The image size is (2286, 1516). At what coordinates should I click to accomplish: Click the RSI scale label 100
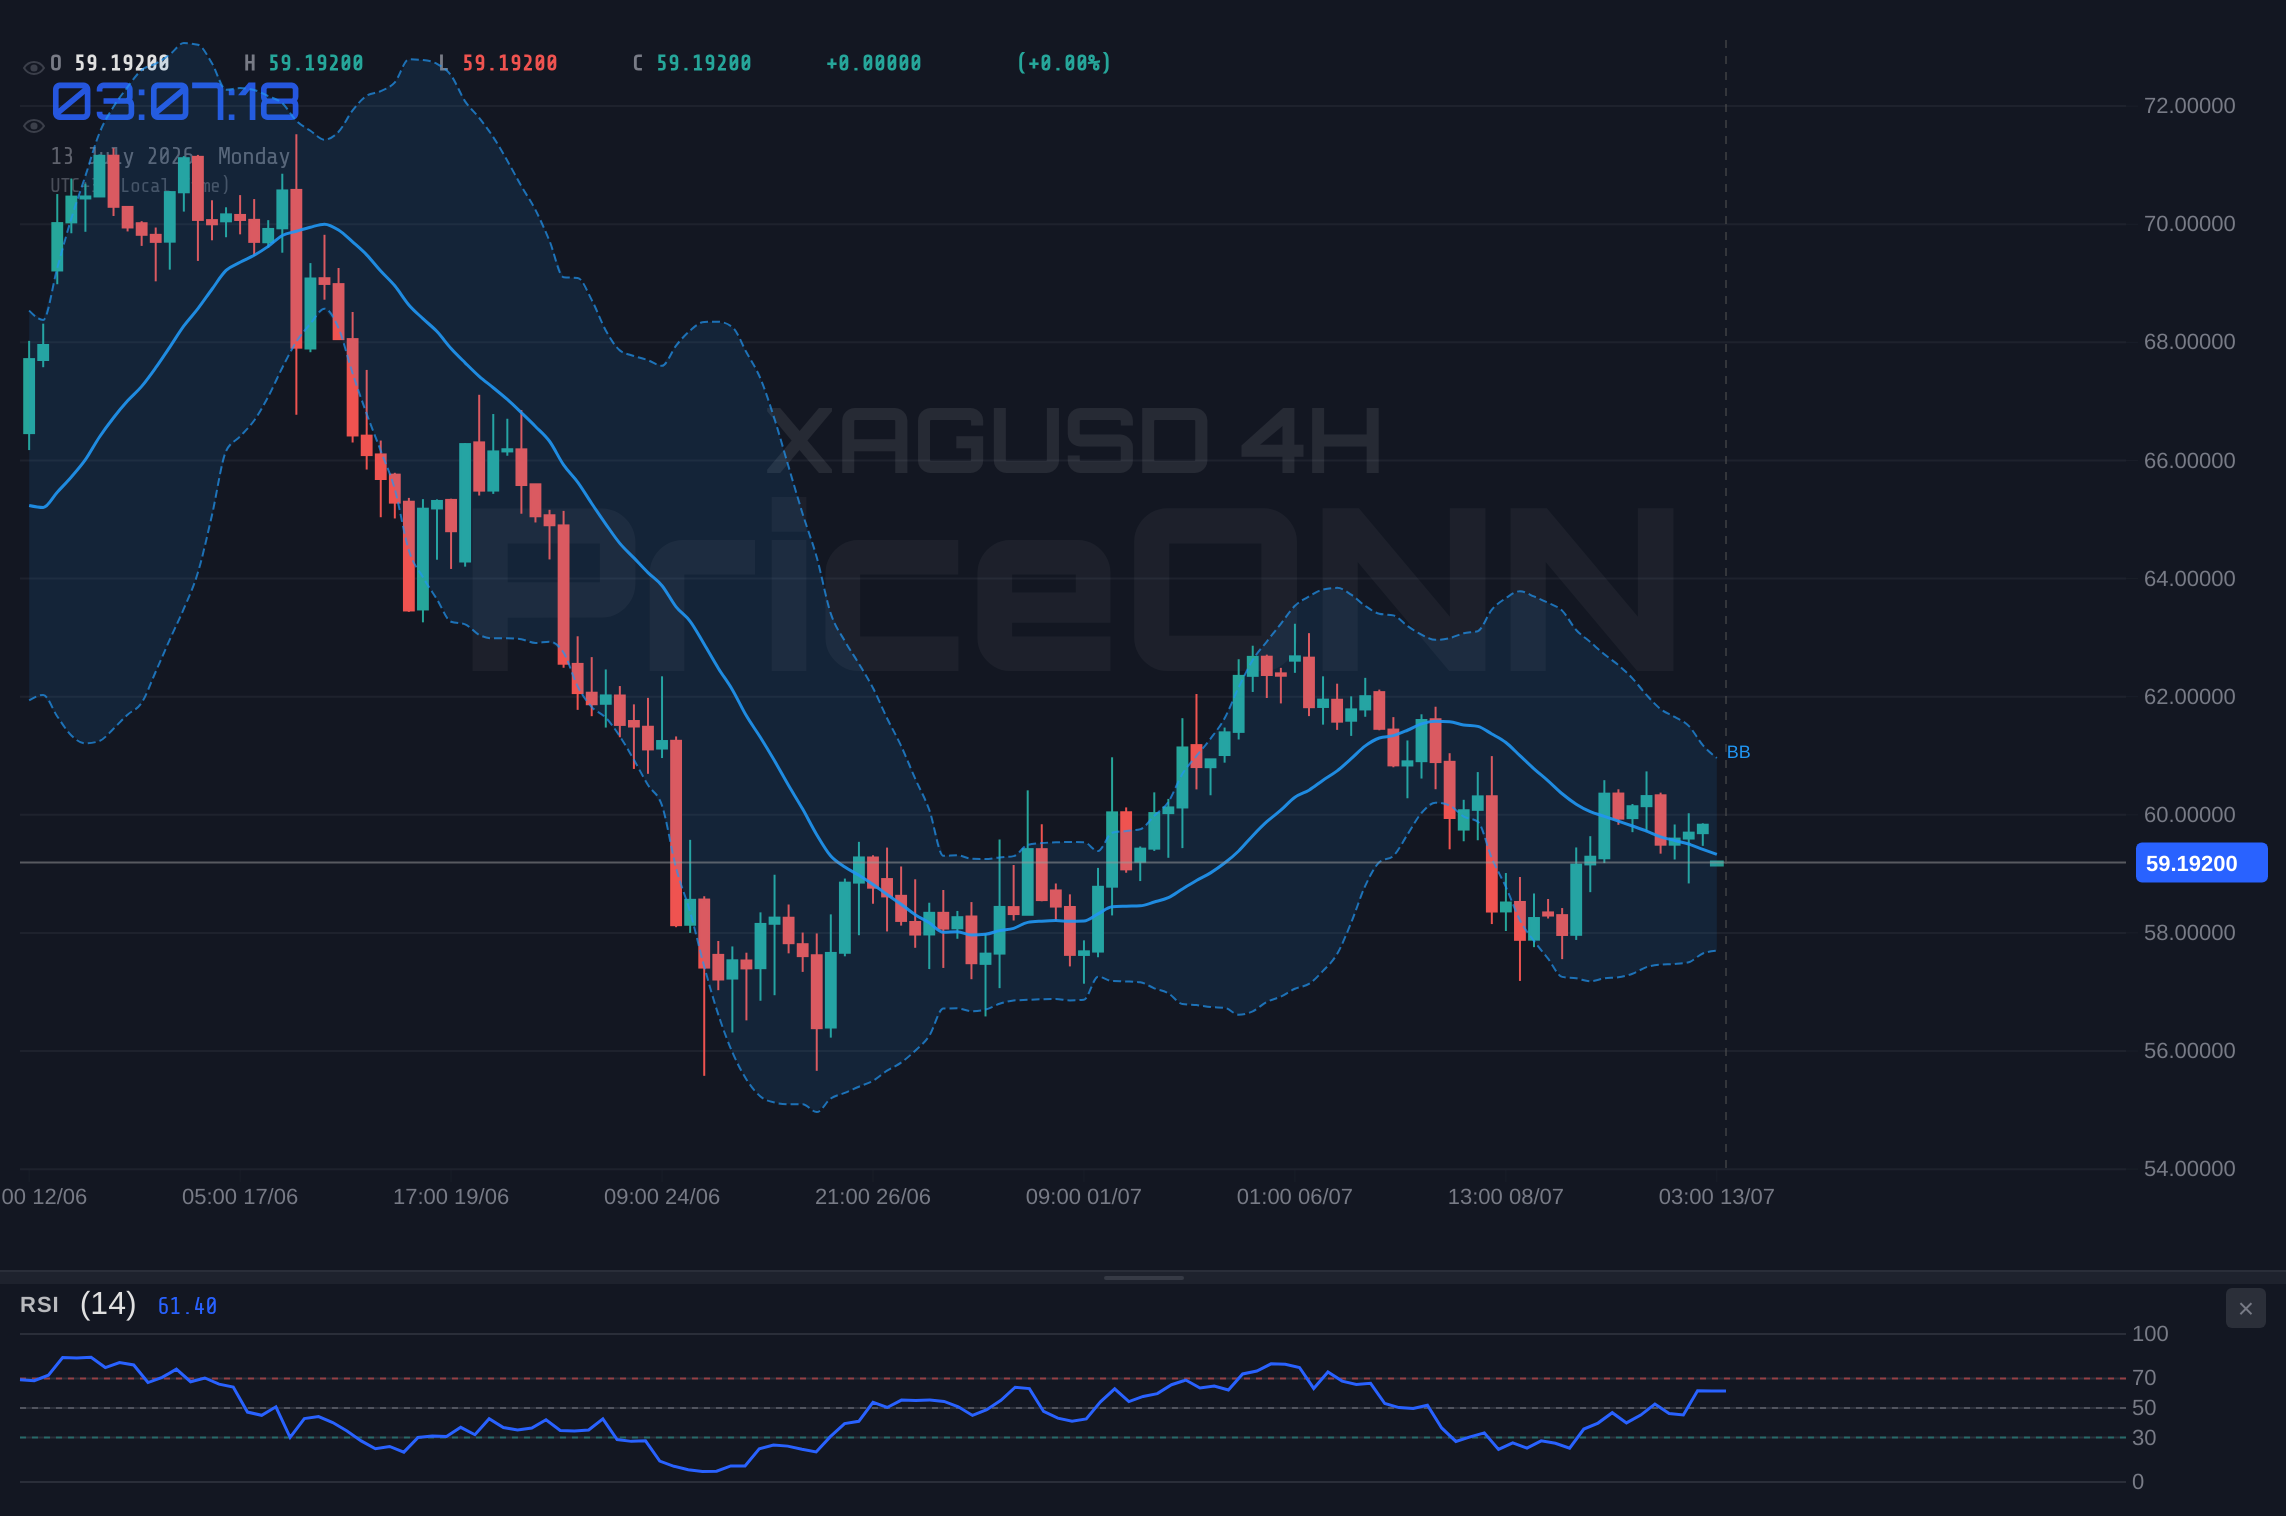2150,1334
